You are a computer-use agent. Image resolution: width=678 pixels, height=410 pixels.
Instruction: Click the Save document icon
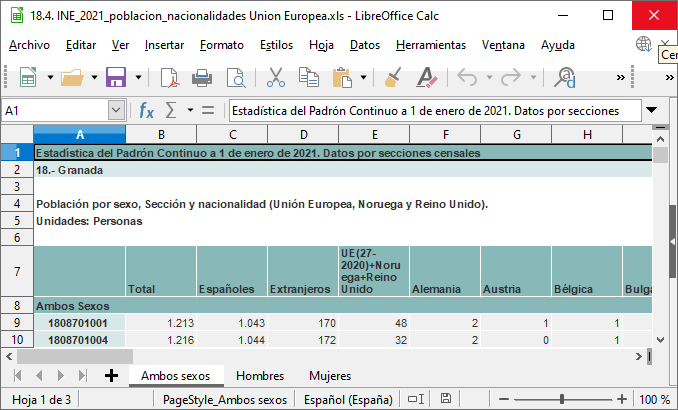[115, 78]
